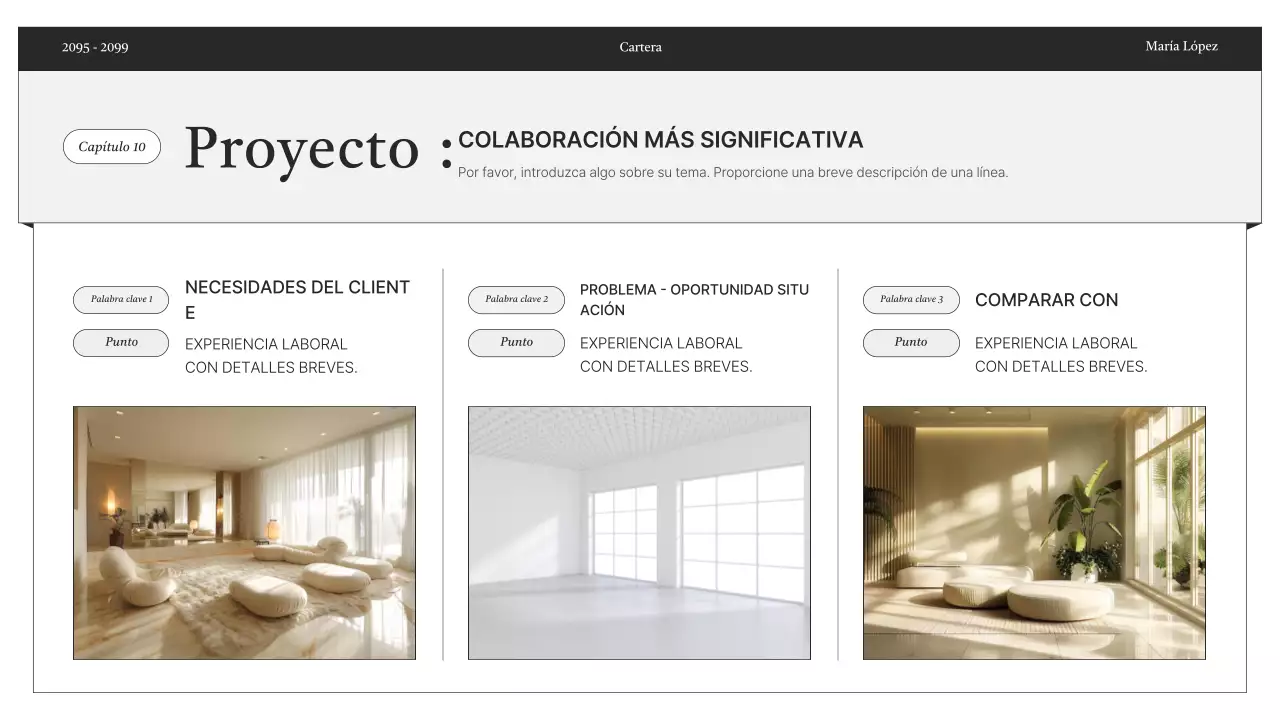Click the Punto pill in the middle column
The height and width of the screenshot is (720, 1280).
pos(516,342)
